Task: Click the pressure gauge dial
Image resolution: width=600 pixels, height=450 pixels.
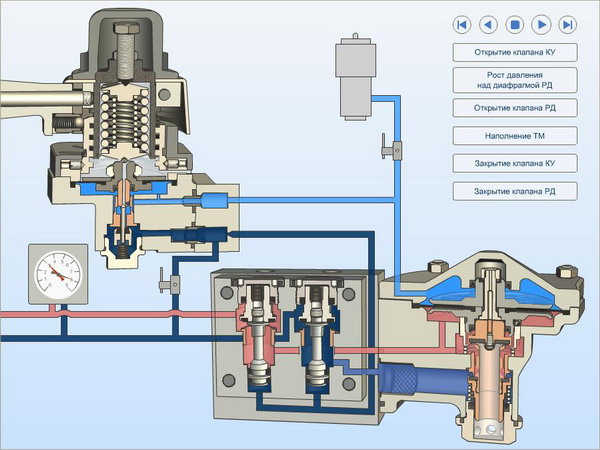Action: [58, 275]
